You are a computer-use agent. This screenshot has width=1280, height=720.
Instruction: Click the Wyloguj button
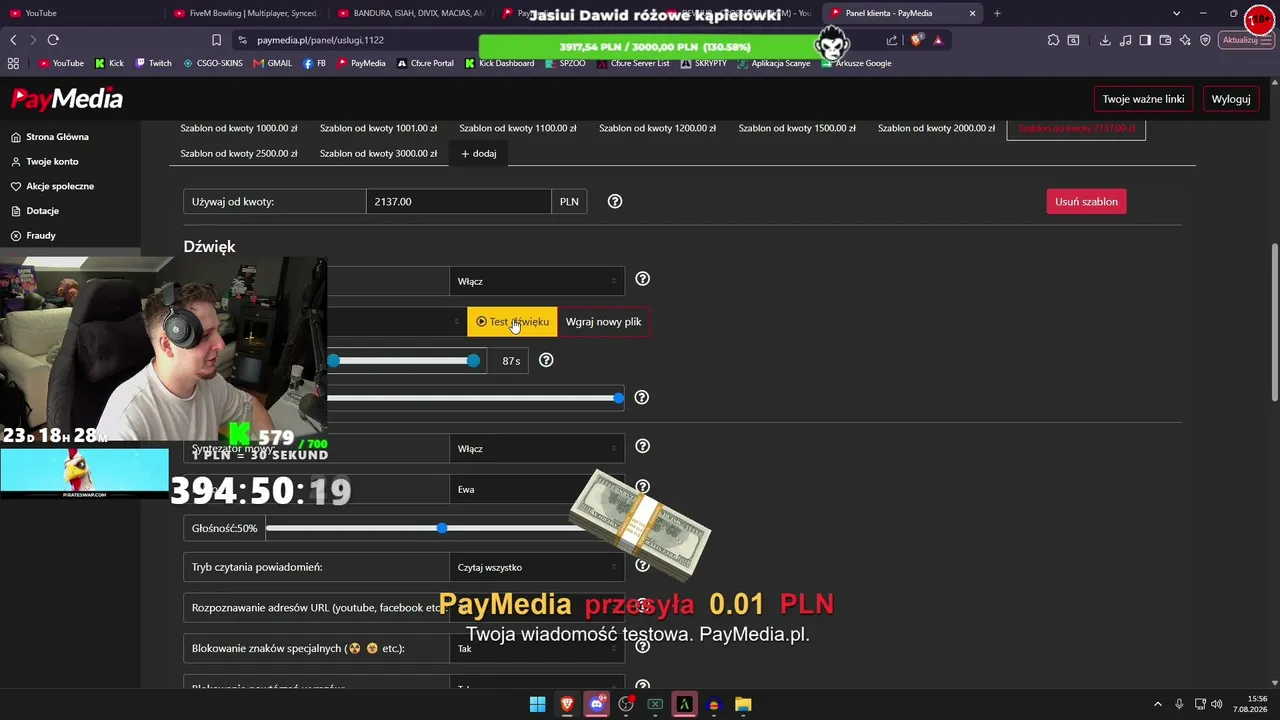(1231, 99)
